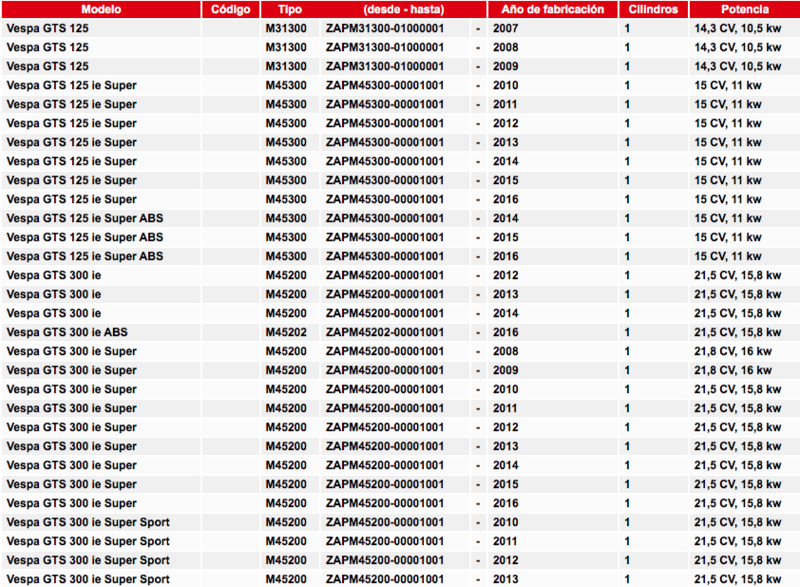
Task: Click M45300 in the GTS 125 ie Super 2012 row
Action: (x=286, y=123)
